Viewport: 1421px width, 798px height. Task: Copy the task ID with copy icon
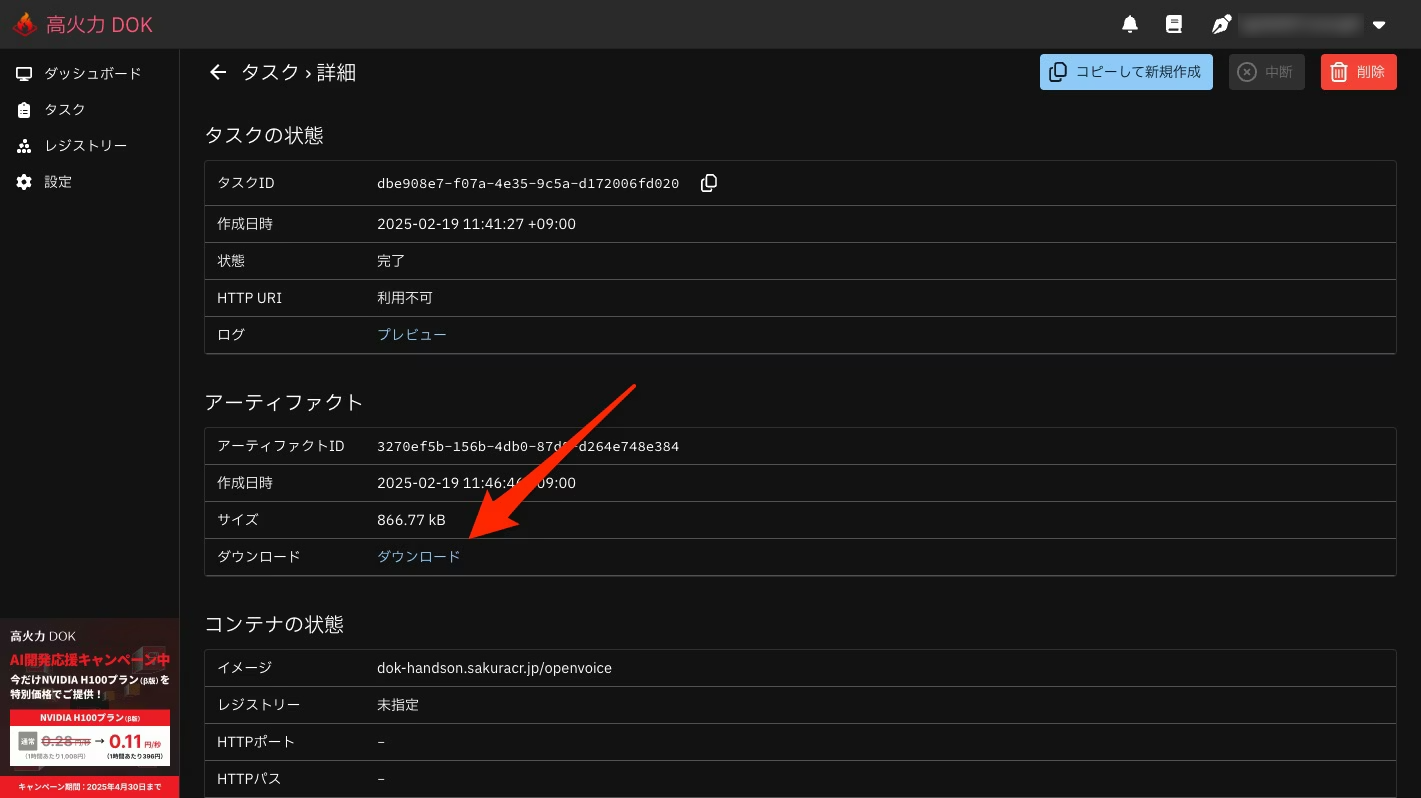708,183
